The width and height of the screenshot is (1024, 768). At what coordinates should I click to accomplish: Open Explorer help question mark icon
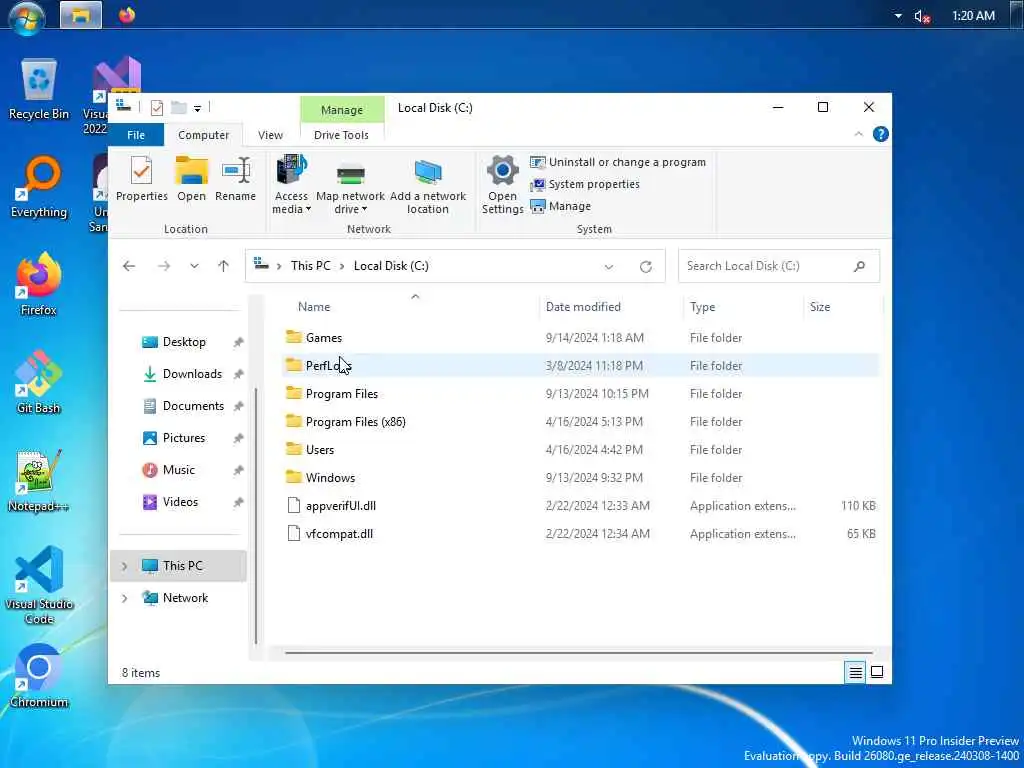[x=880, y=134]
